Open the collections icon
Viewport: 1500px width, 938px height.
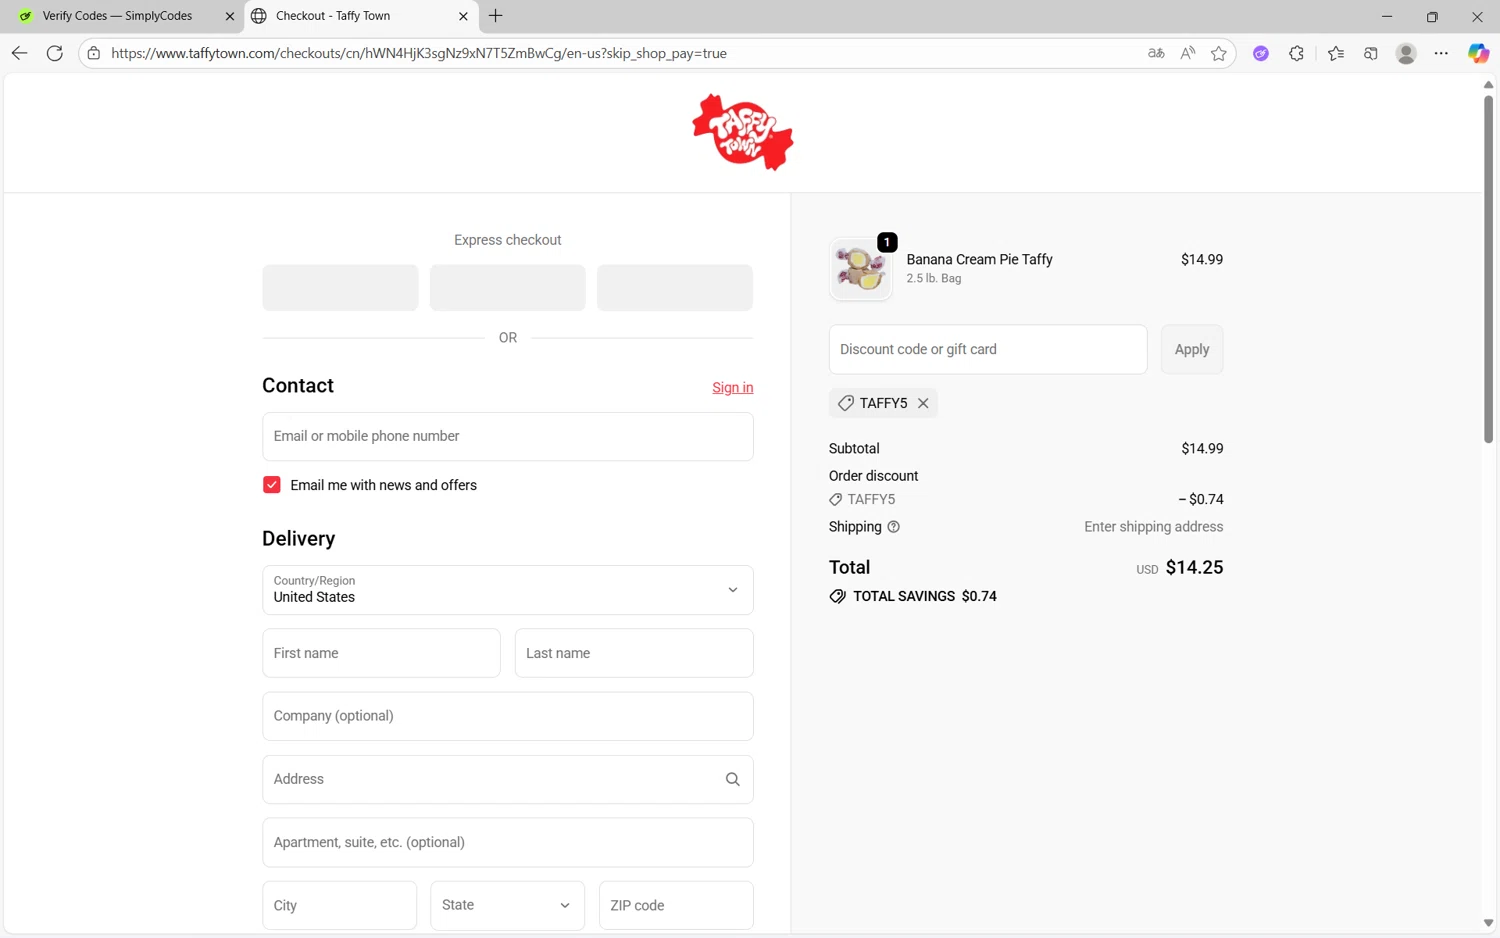1371,53
